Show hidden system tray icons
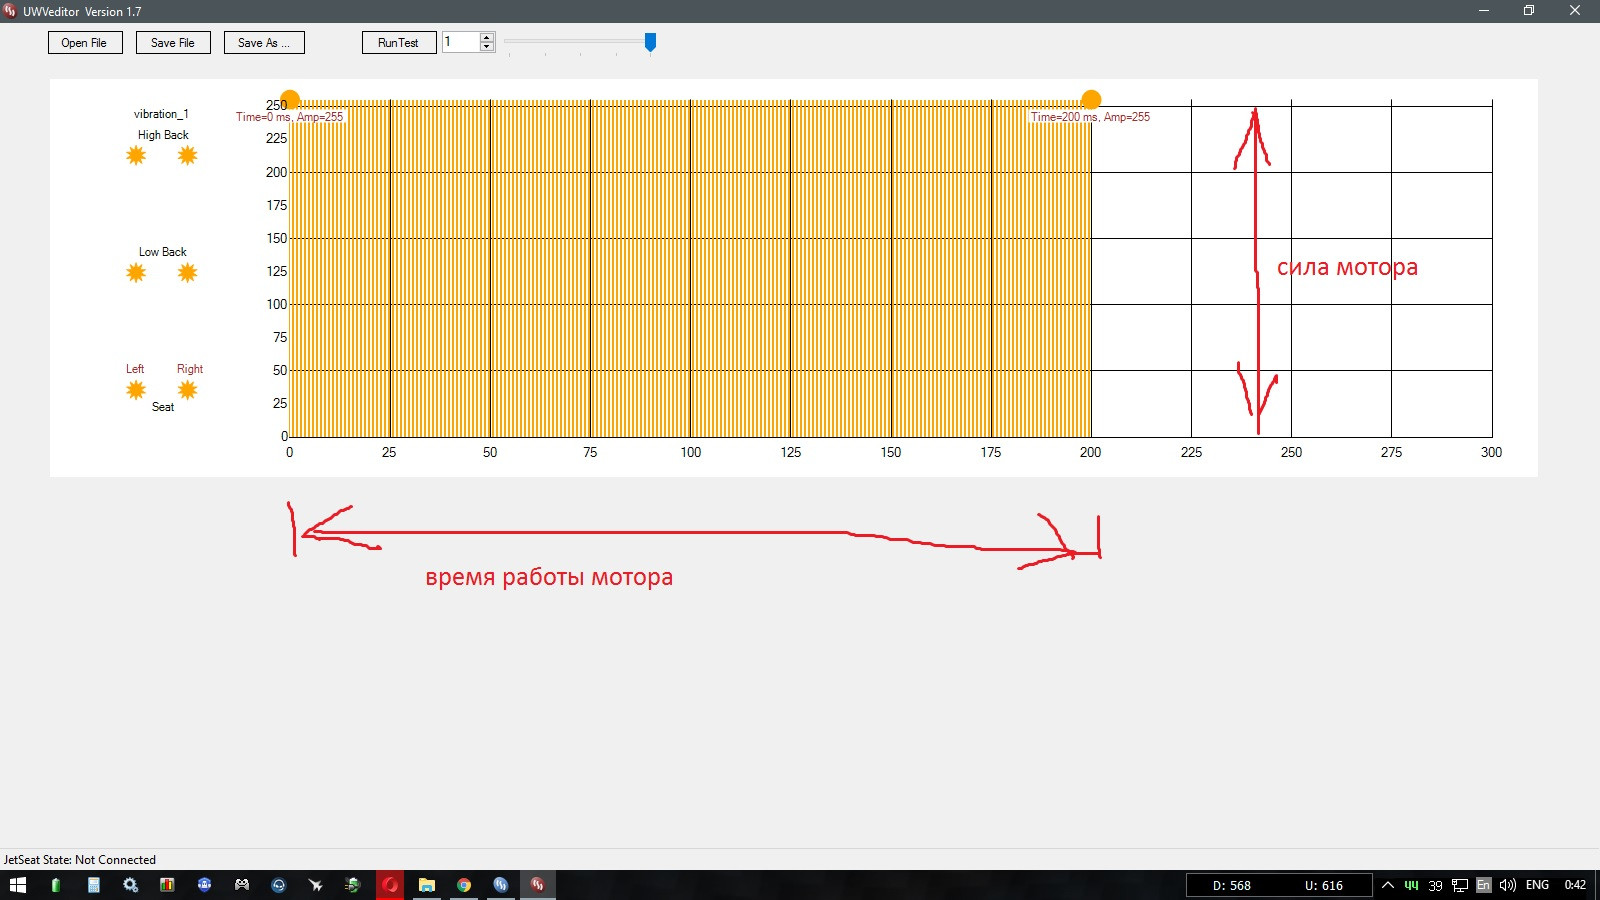The width and height of the screenshot is (1600, 900). (x=1388, y=885)
